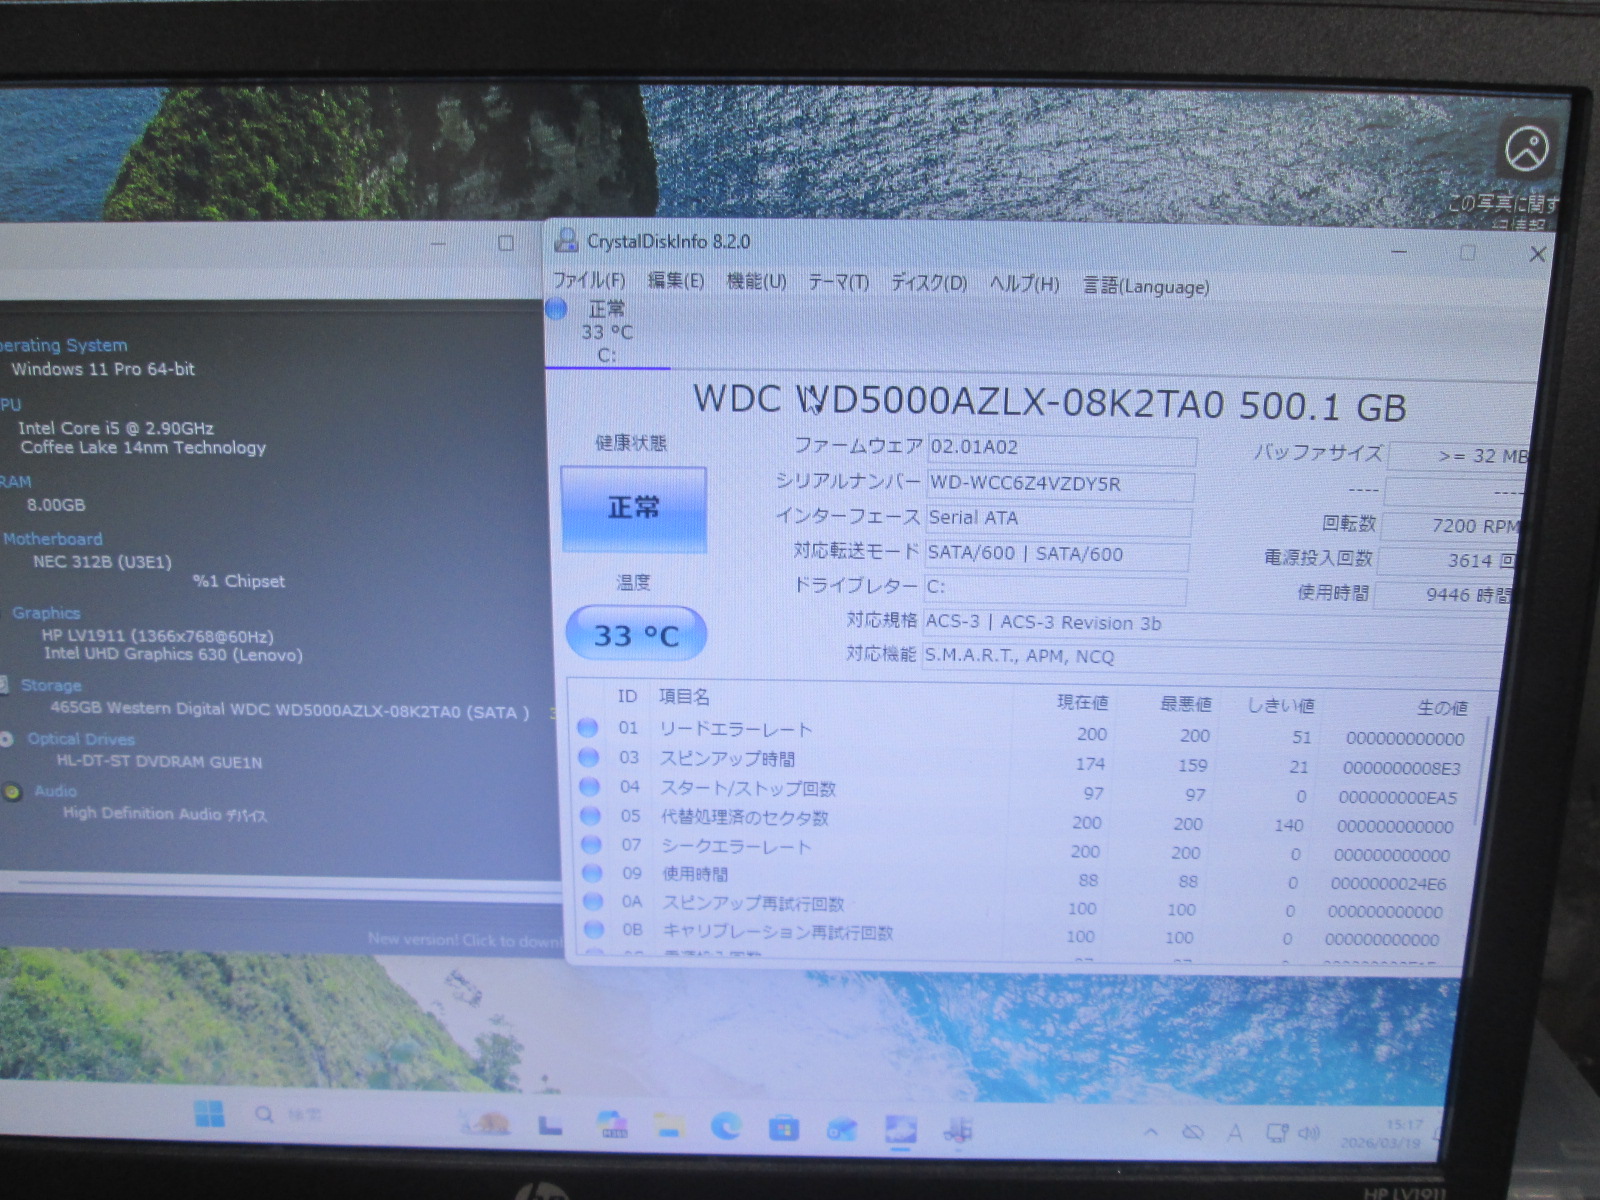Click the Windows Start button
1600x1200 pixels.
pyautogui.click(x=209, y=1114)
